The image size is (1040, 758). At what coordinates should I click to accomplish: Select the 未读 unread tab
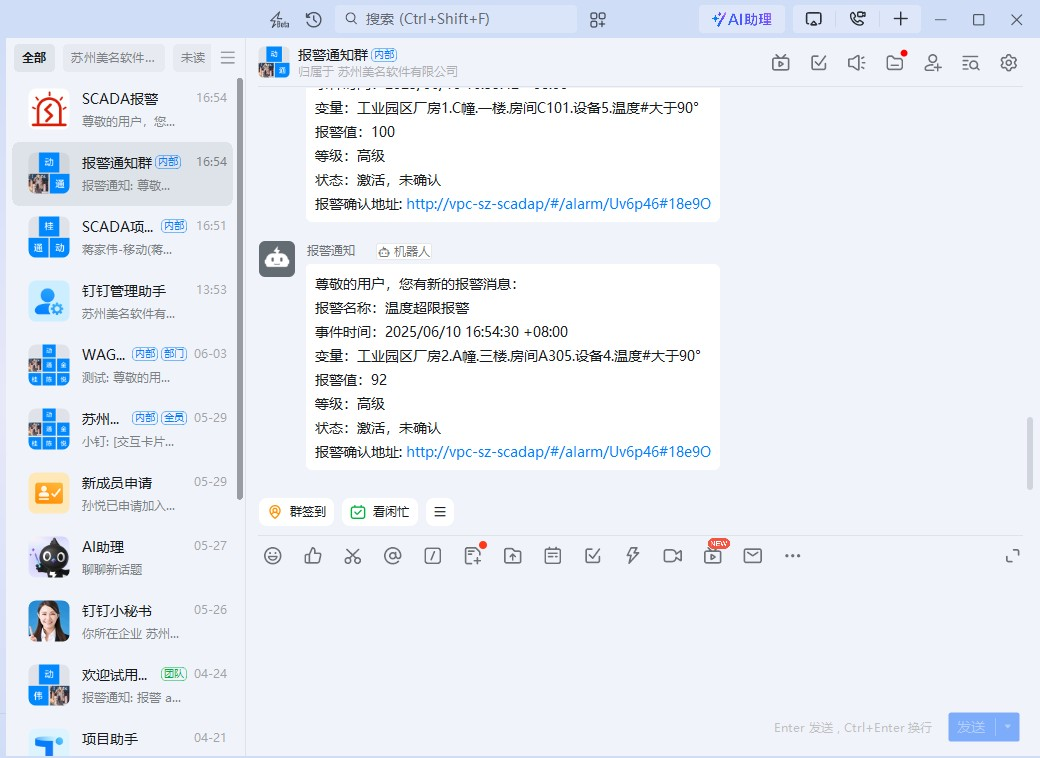(x=193, y=58)
